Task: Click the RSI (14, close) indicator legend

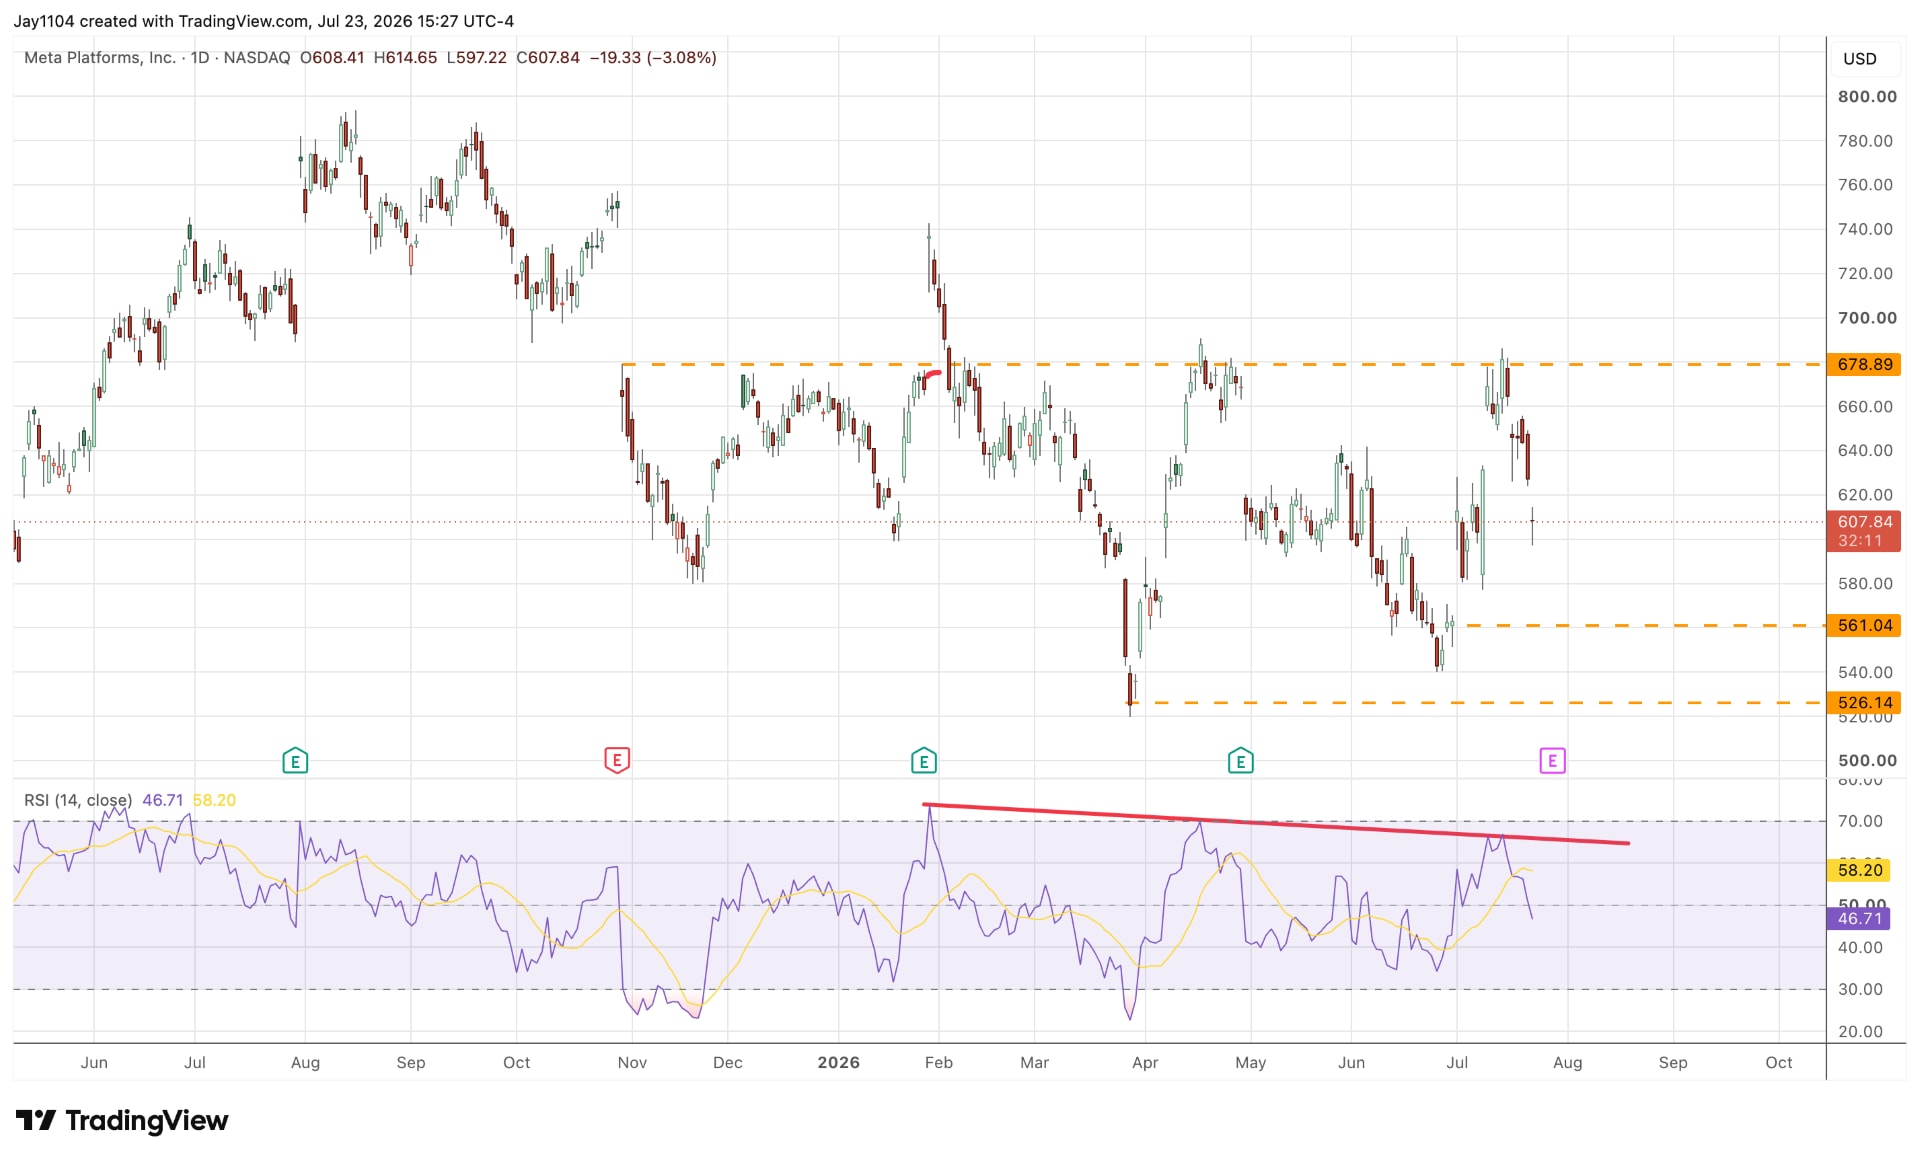Action: (78, 800)
